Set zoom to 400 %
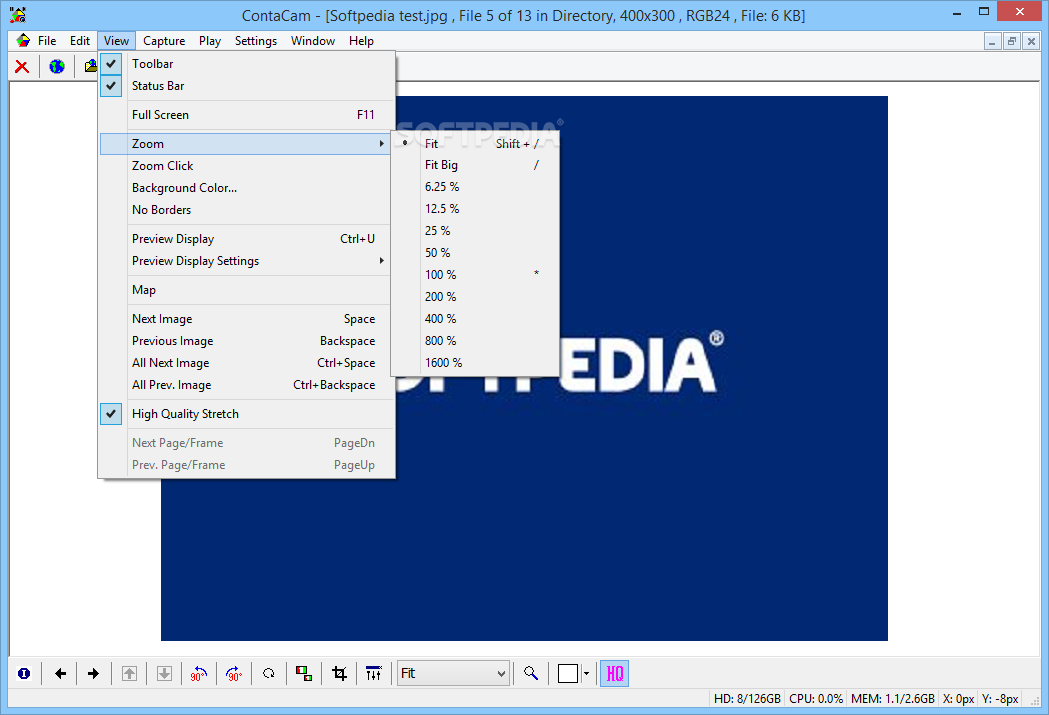 pyautogui.click(x=475, y=319)
